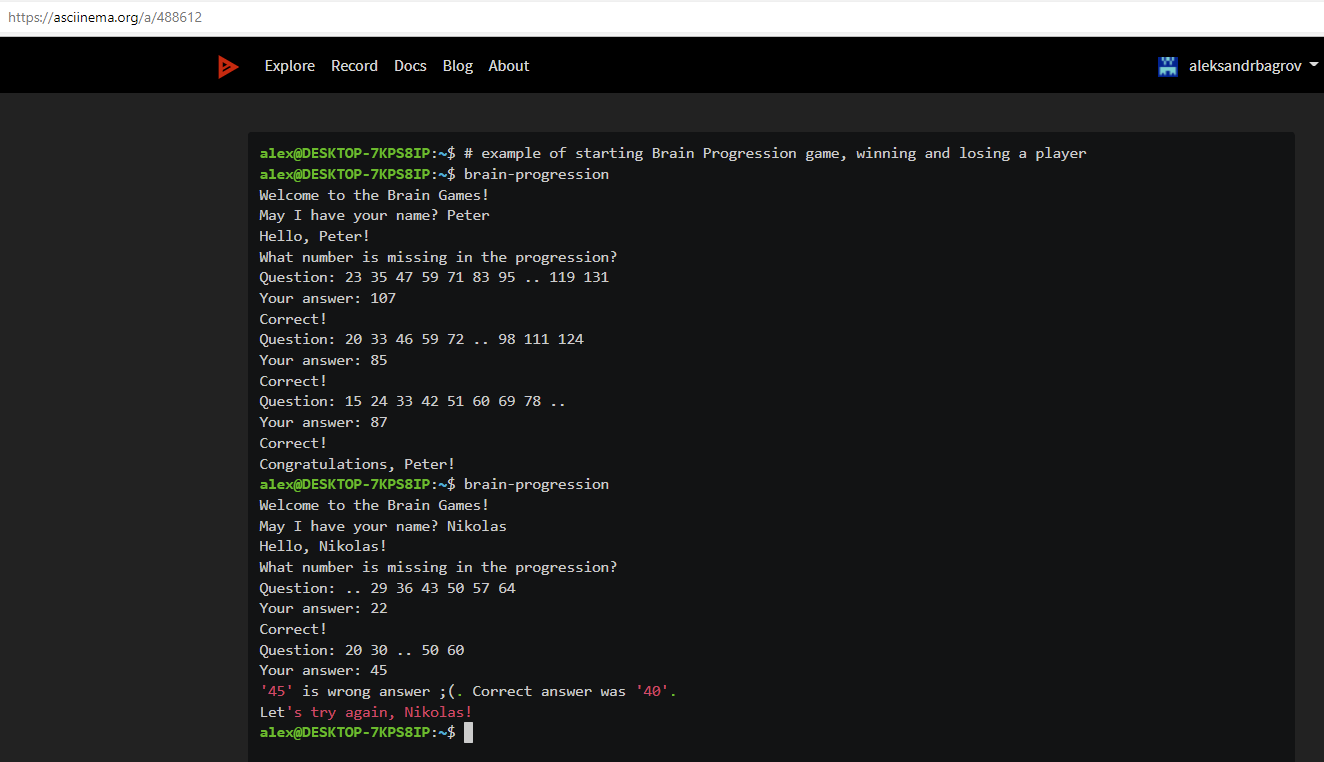
Task: Open the Explore page
Action: coord(290,65)
